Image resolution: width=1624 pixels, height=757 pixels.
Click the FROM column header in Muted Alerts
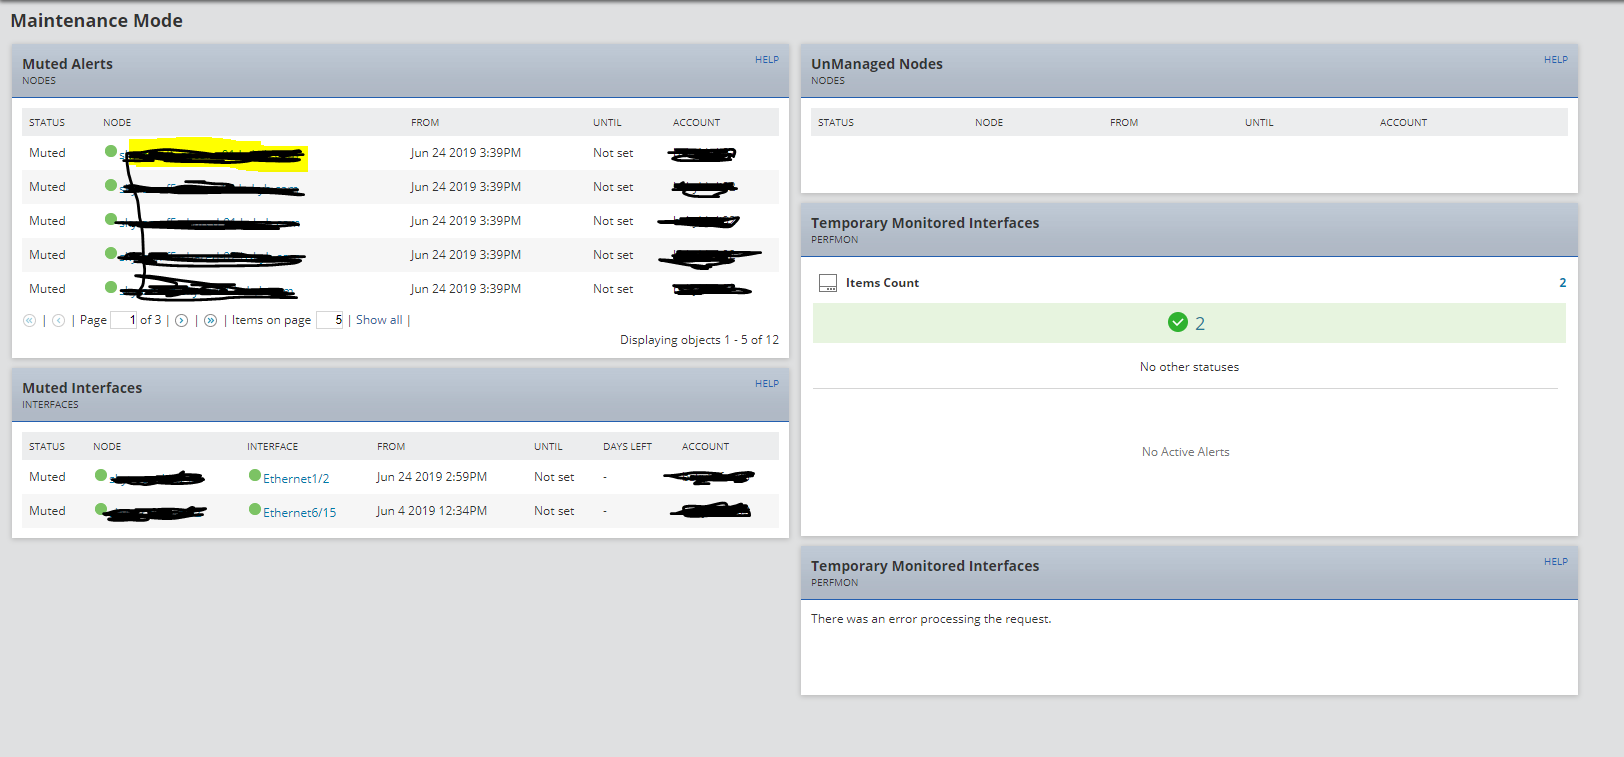click(x=425, y=123)
